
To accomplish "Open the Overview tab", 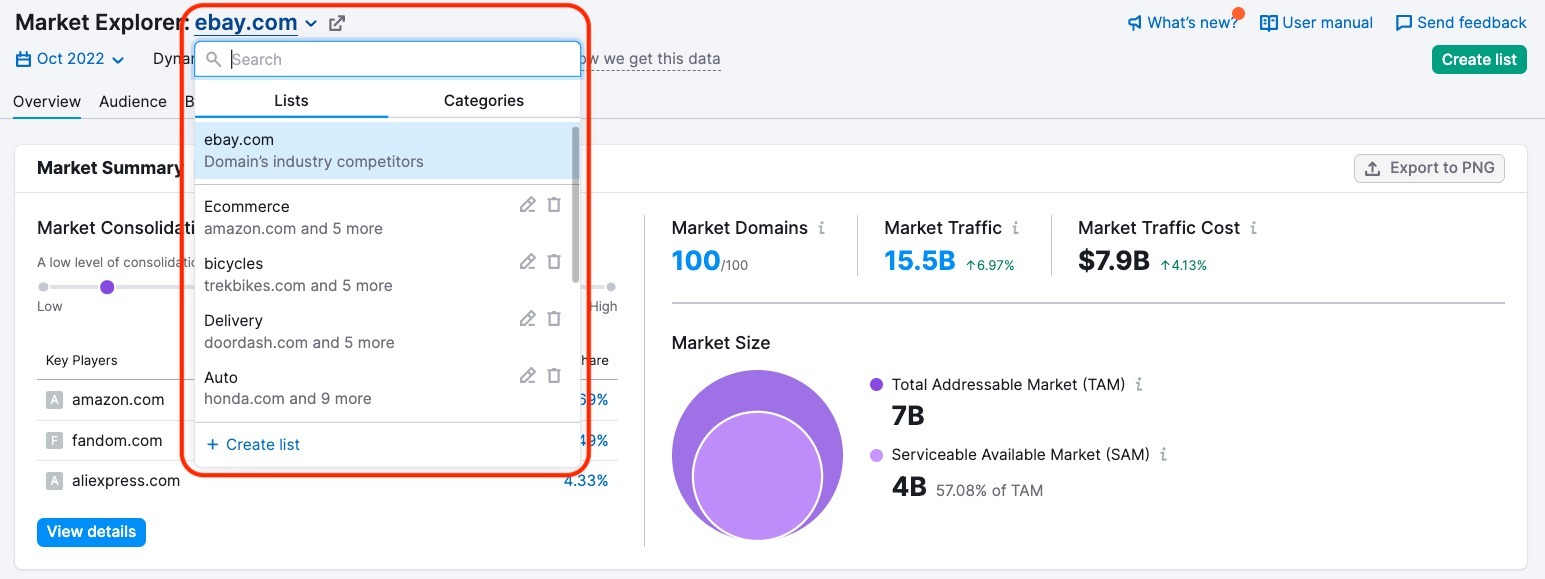I will pyautogui.click(x=47, y=101).
